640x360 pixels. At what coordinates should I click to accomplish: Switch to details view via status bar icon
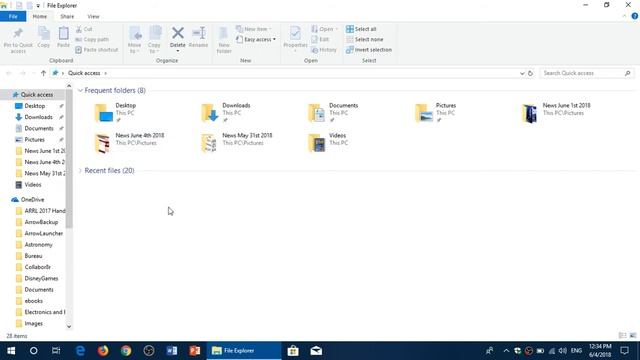622,336
